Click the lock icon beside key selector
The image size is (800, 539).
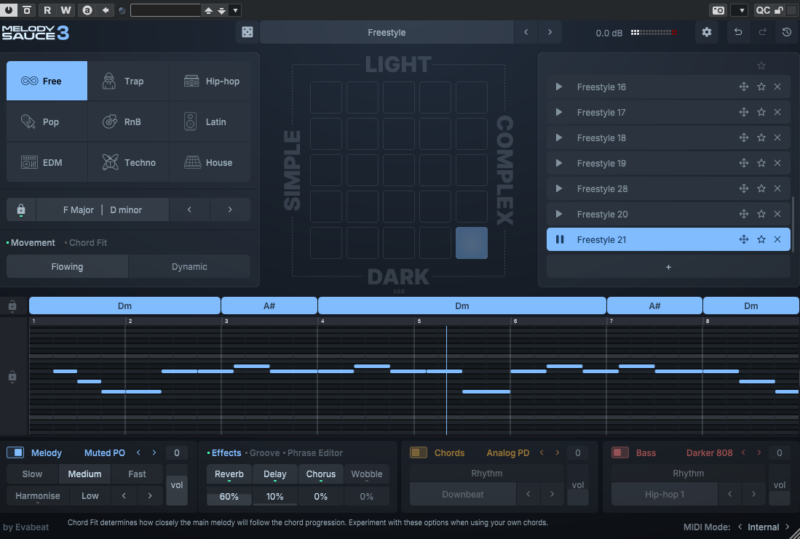coord(21,210)
